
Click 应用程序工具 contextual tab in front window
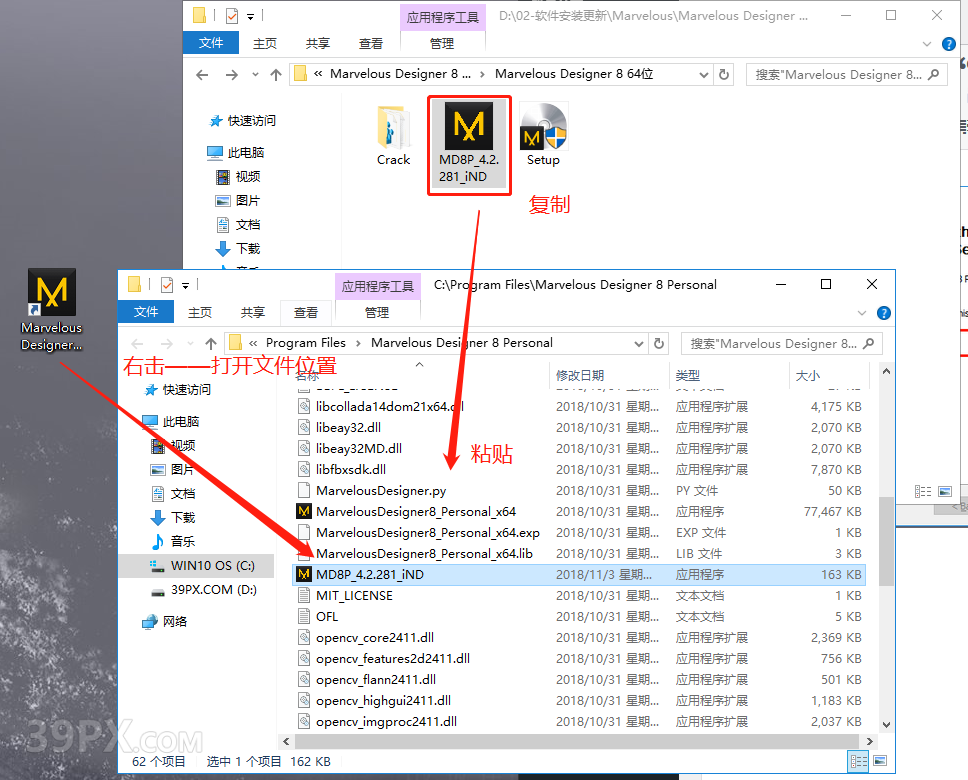click(x=378, y=287)
